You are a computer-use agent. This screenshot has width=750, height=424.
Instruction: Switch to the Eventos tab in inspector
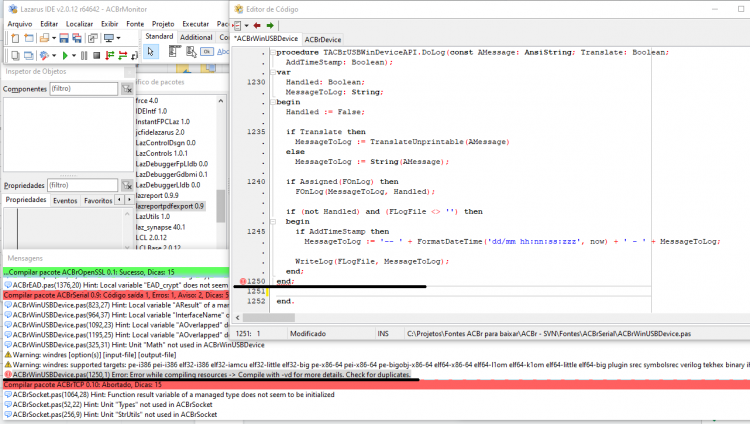(x=65, y=201)
